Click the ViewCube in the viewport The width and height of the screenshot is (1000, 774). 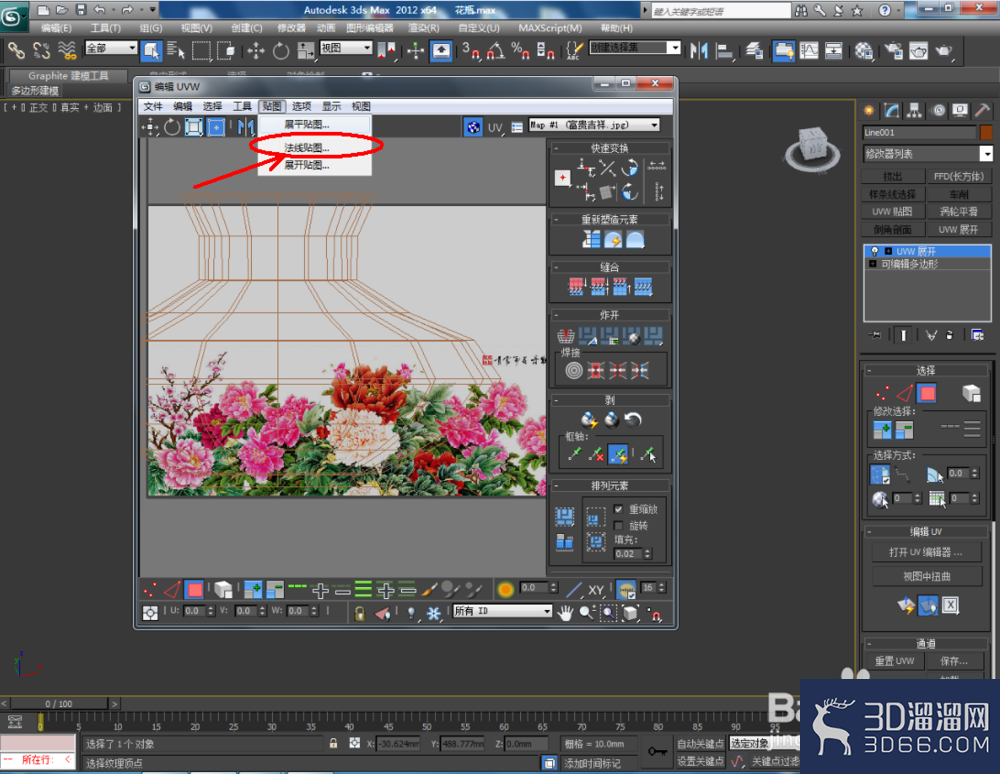[x=812, y=148]
